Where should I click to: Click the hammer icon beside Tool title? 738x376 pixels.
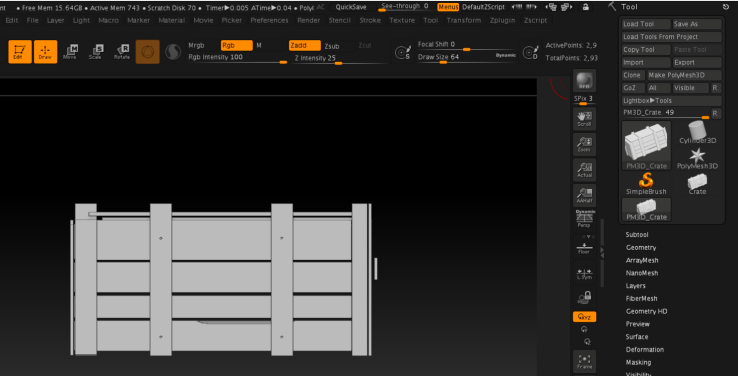point(612,6)
